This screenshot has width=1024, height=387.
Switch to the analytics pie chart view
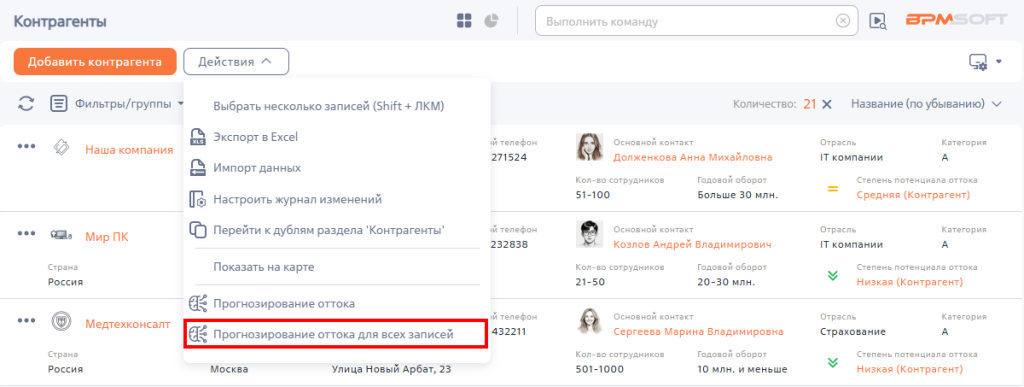[x=491, y=21]
